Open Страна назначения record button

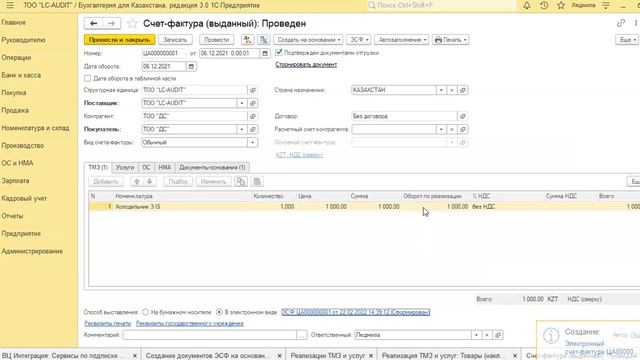click(462, 90)
